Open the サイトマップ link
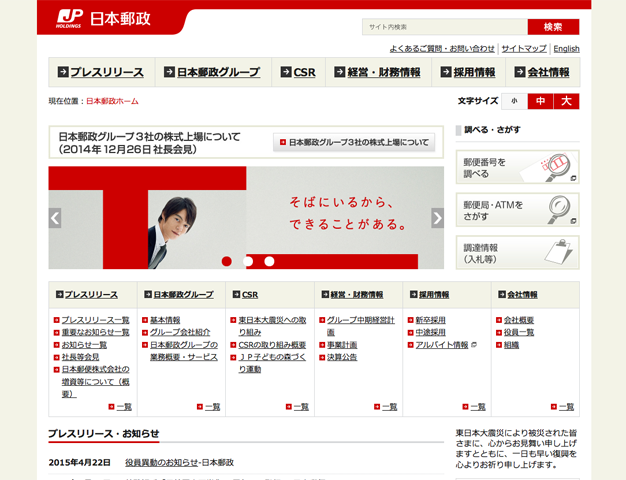626x480 pixels. (524, 49)
